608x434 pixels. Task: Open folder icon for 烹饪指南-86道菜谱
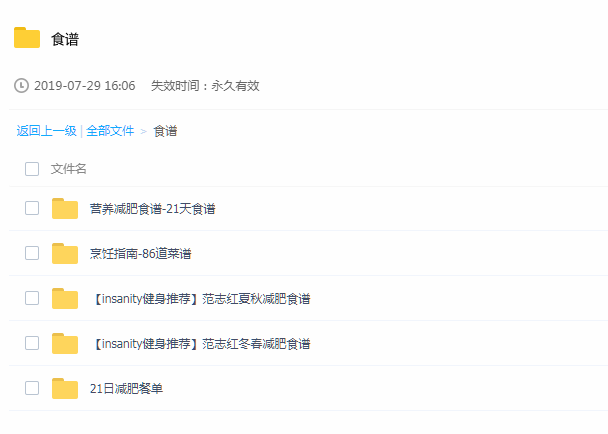coord(65,254)
